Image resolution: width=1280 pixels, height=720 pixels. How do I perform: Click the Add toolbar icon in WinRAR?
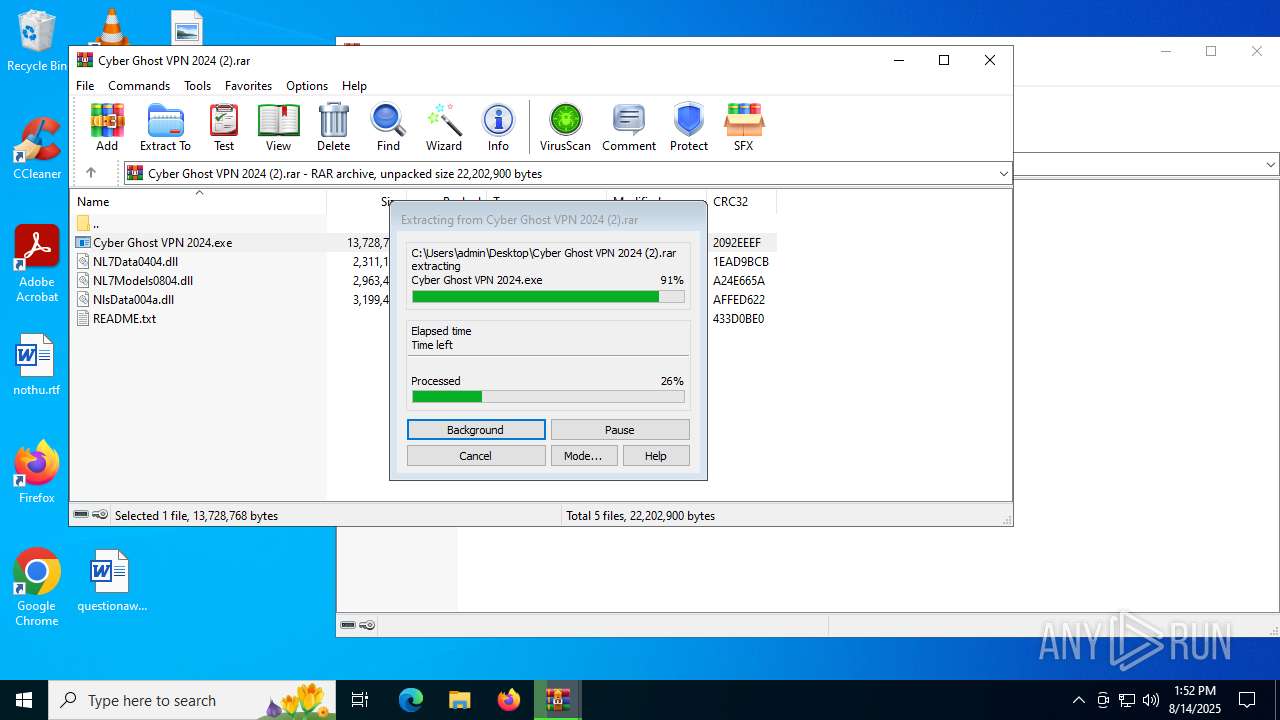click(107, 127)
